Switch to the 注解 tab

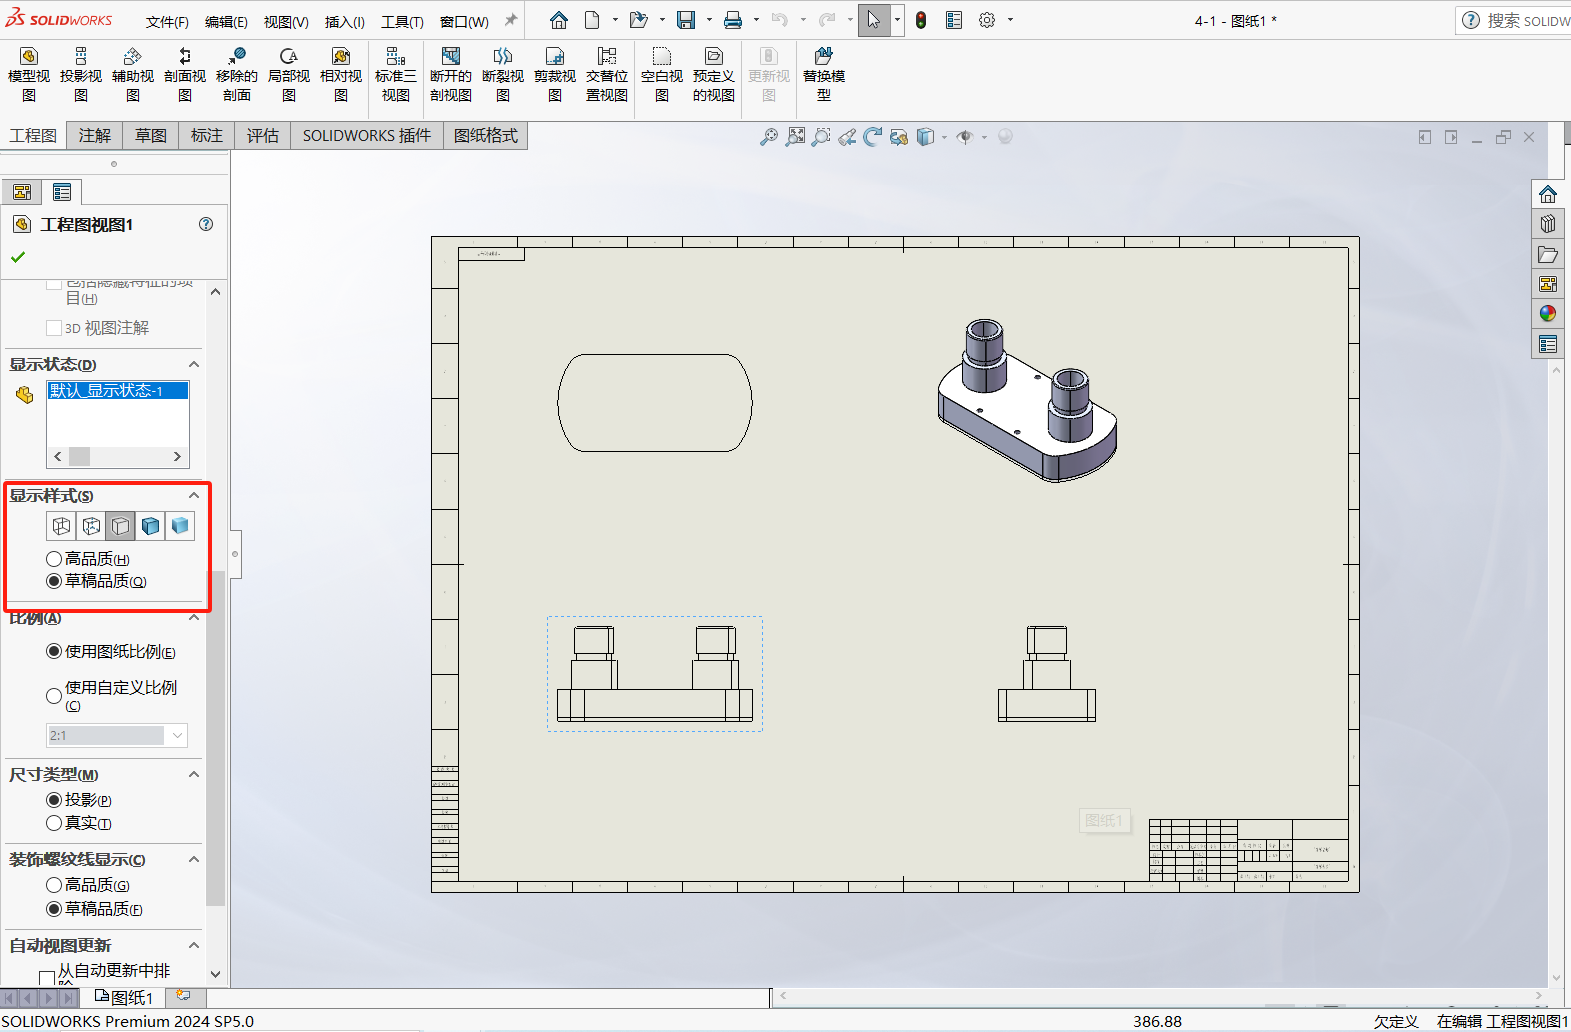95,136
